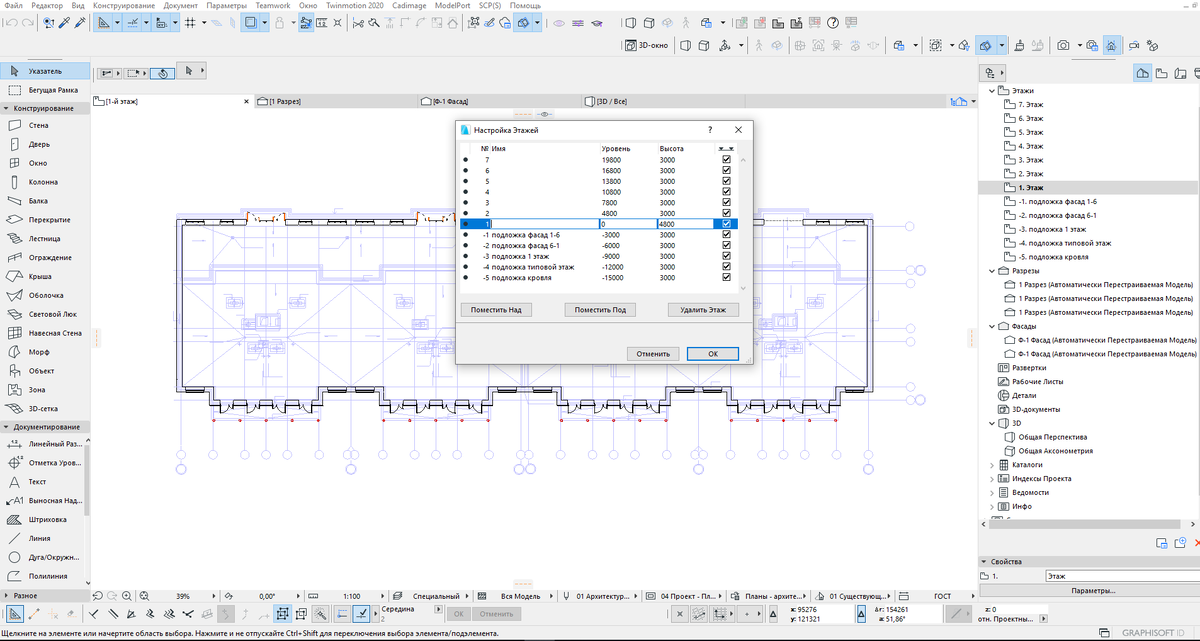Click the Поместить Под button
This screenshot has width=1200, height=641.
600,310
